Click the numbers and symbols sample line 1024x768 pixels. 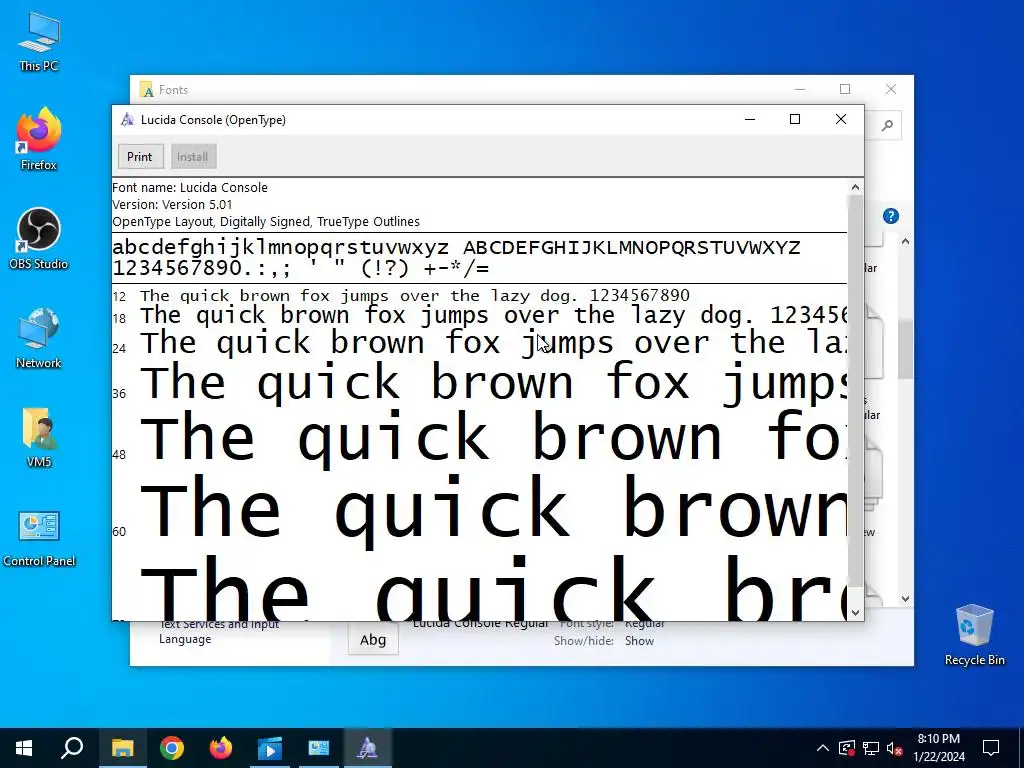(x=300, y=268)
